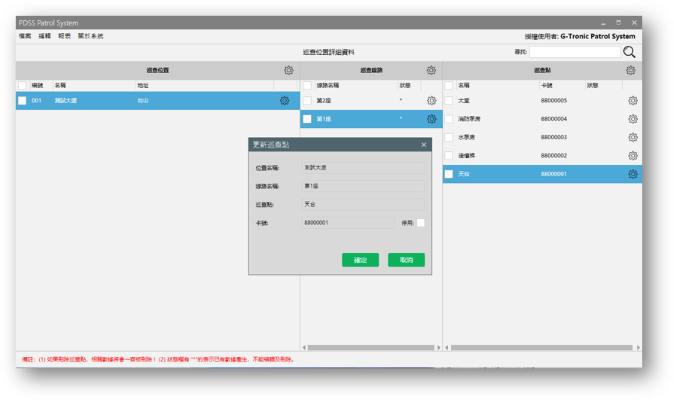This screenshot has width=674, height=400.
Task: Select card number 88000002 in checkpoint list
Action: coord(554,156)
